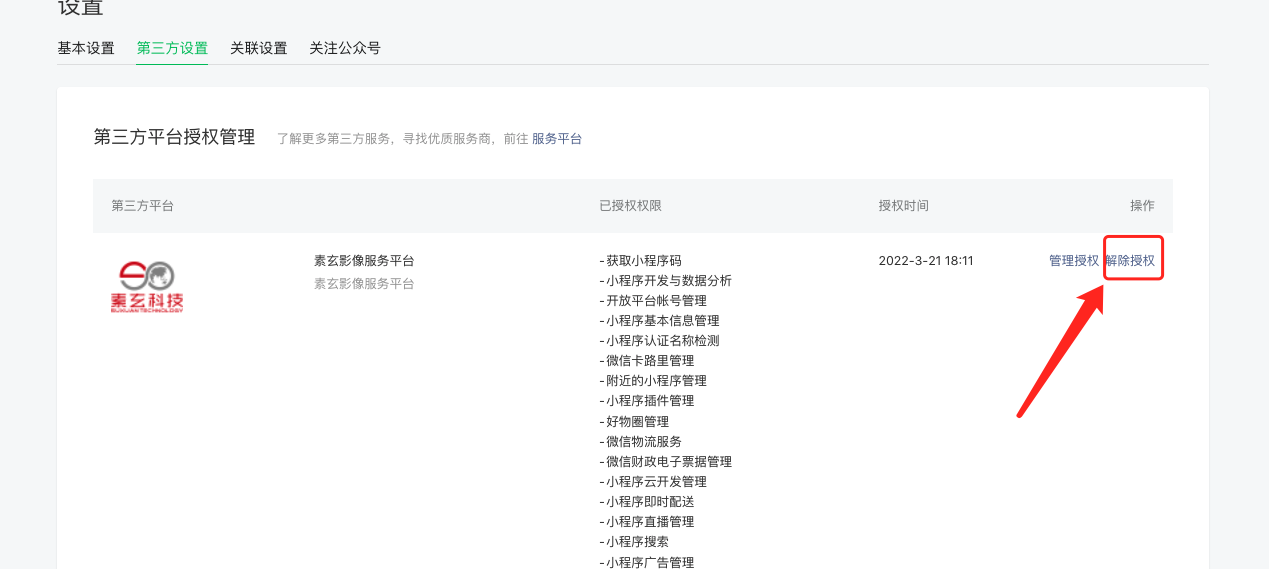
Task: Click the 授权时间 column header
Action: [x=903, y=206]
